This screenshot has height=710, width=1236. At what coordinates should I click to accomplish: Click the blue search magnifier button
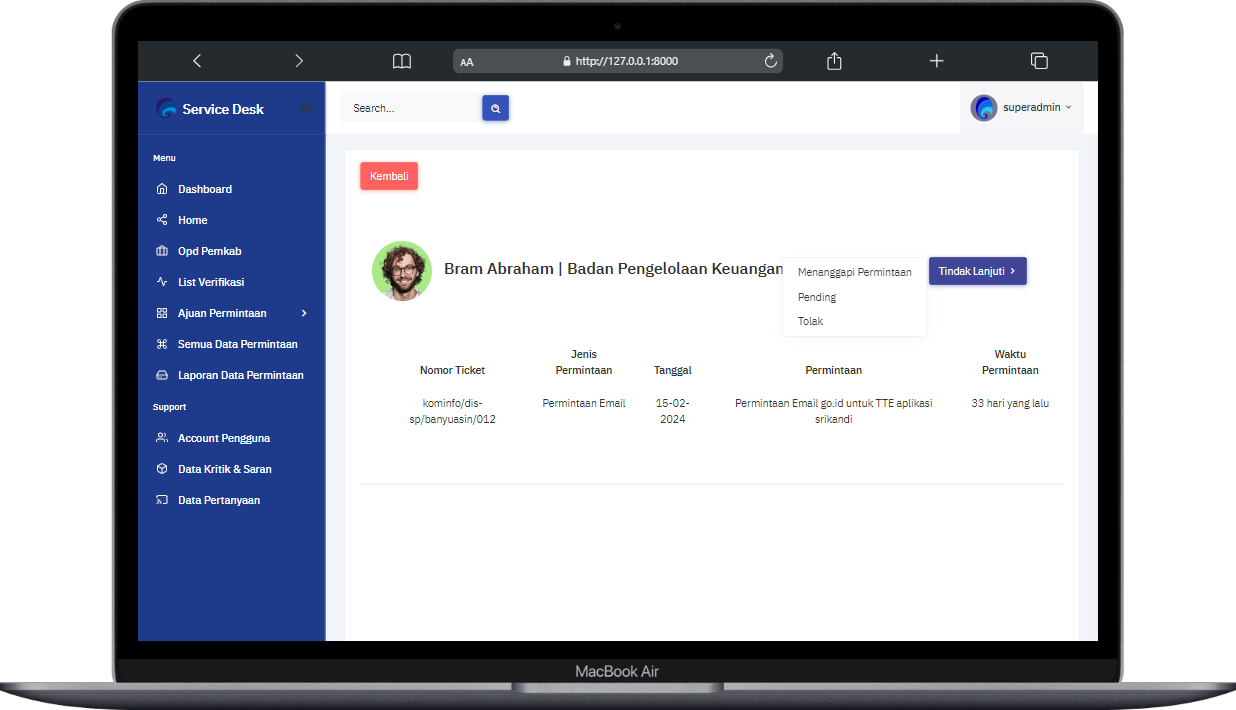[x=496, y=108]
